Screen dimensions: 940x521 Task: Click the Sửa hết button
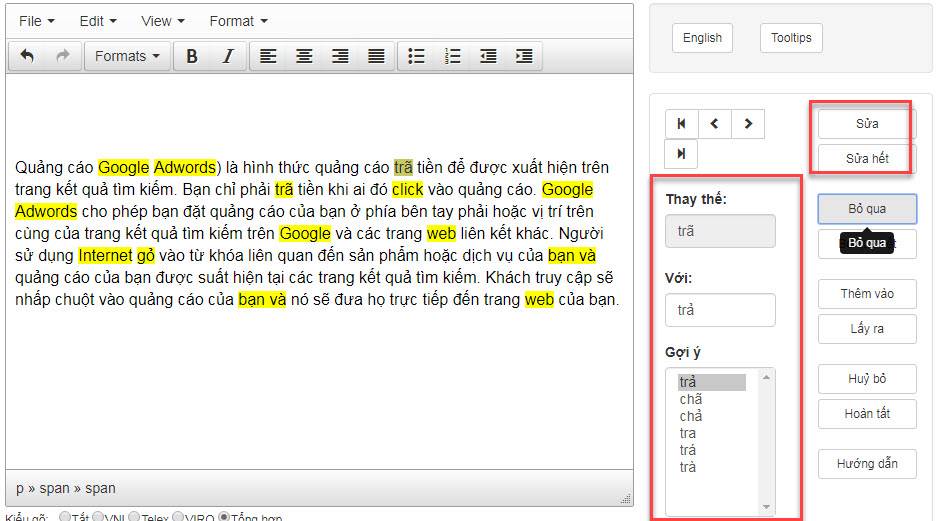pos(866,159)
